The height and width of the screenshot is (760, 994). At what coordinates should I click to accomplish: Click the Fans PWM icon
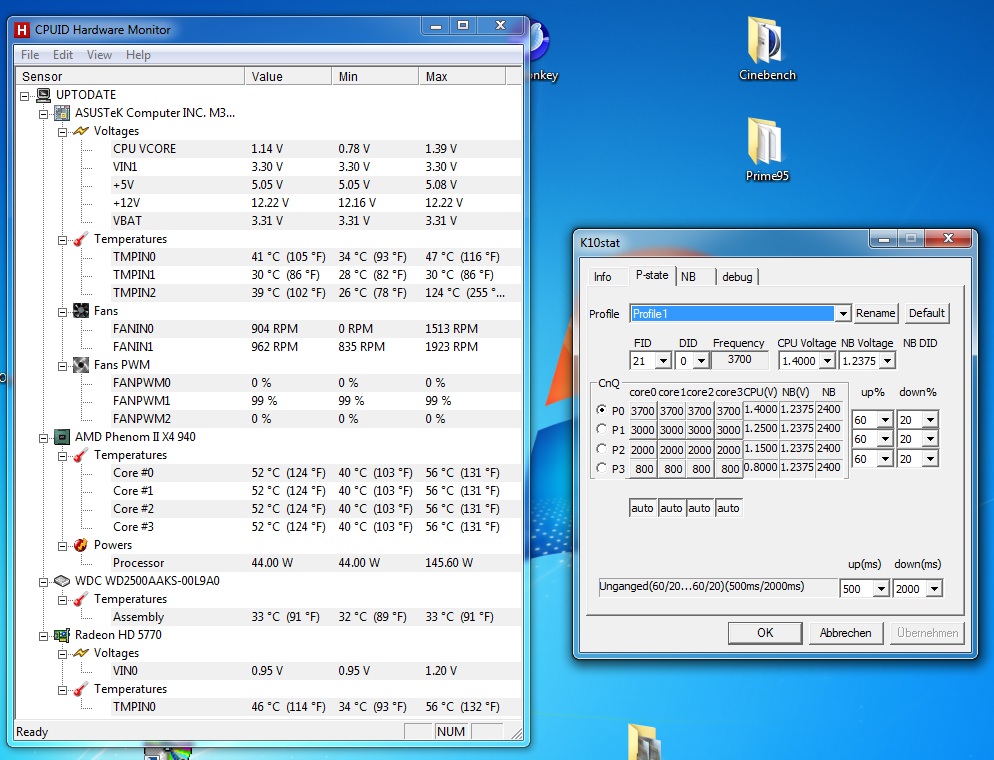click(x=81, y=365)
